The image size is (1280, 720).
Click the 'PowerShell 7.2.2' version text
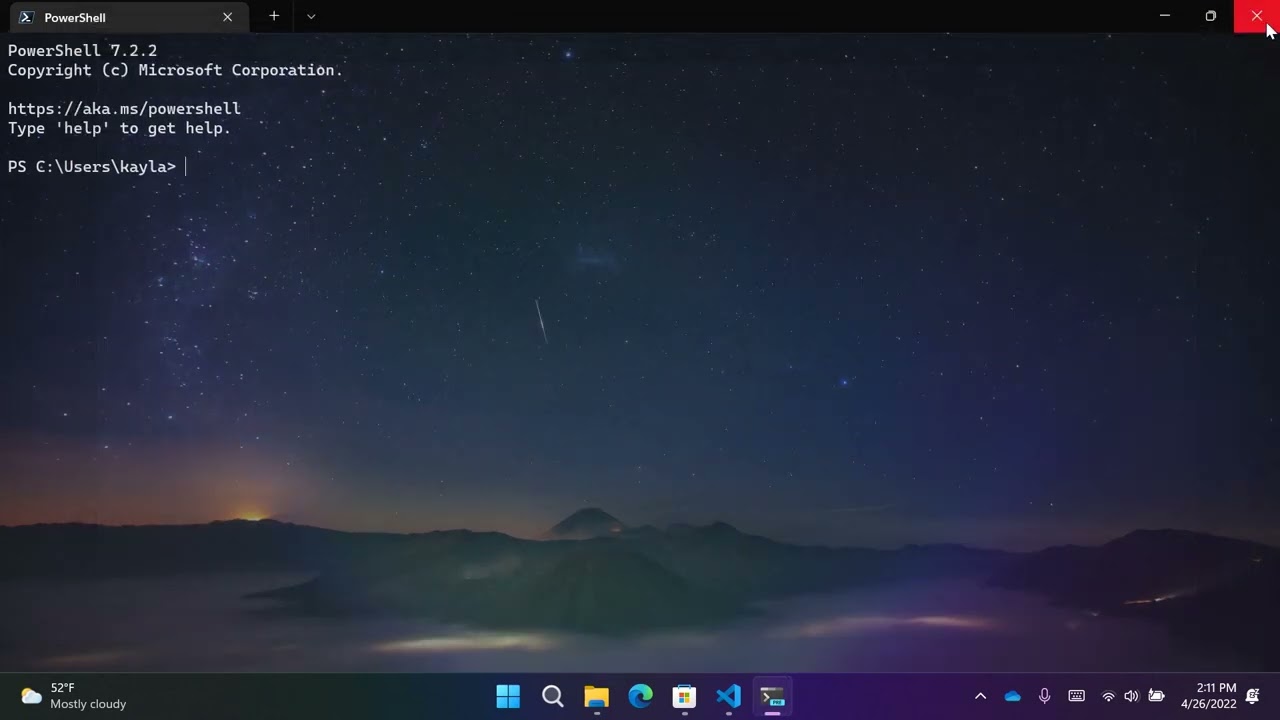[82, 50]
